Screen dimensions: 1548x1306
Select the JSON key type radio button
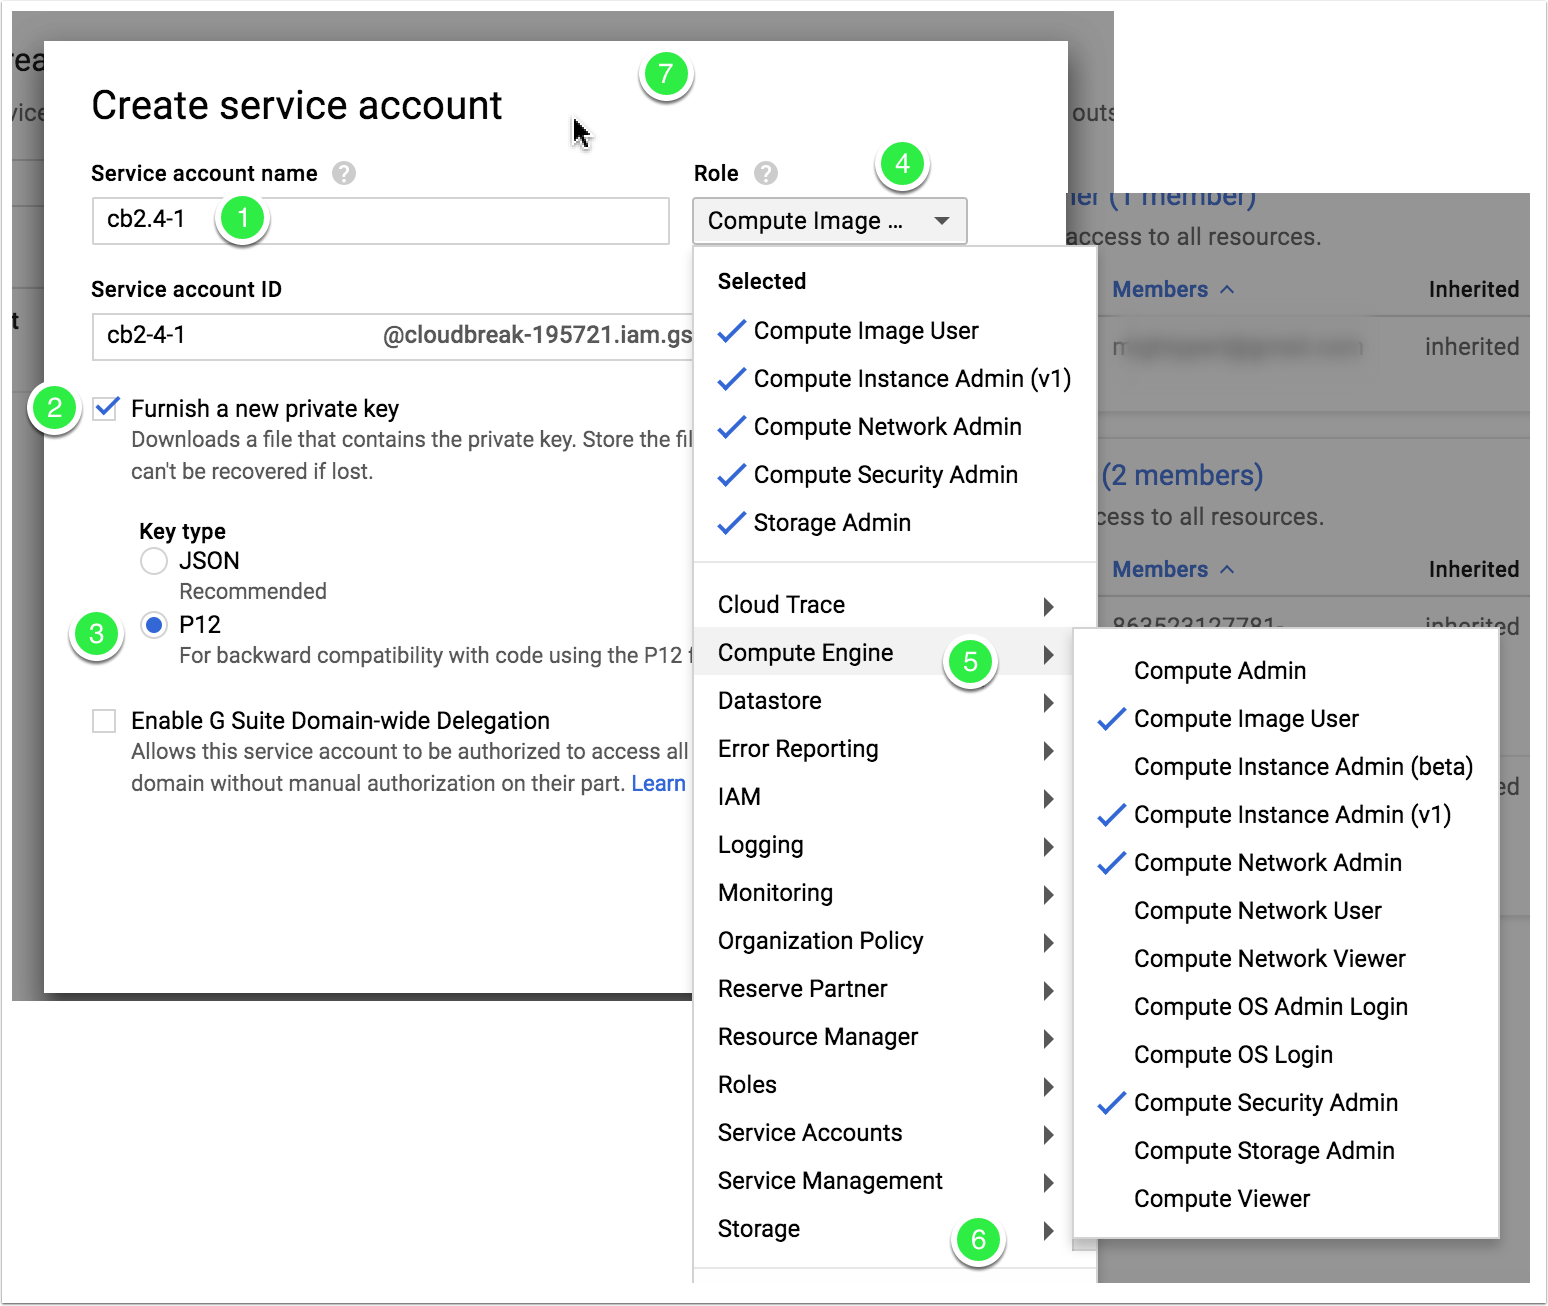coord(154,560)
